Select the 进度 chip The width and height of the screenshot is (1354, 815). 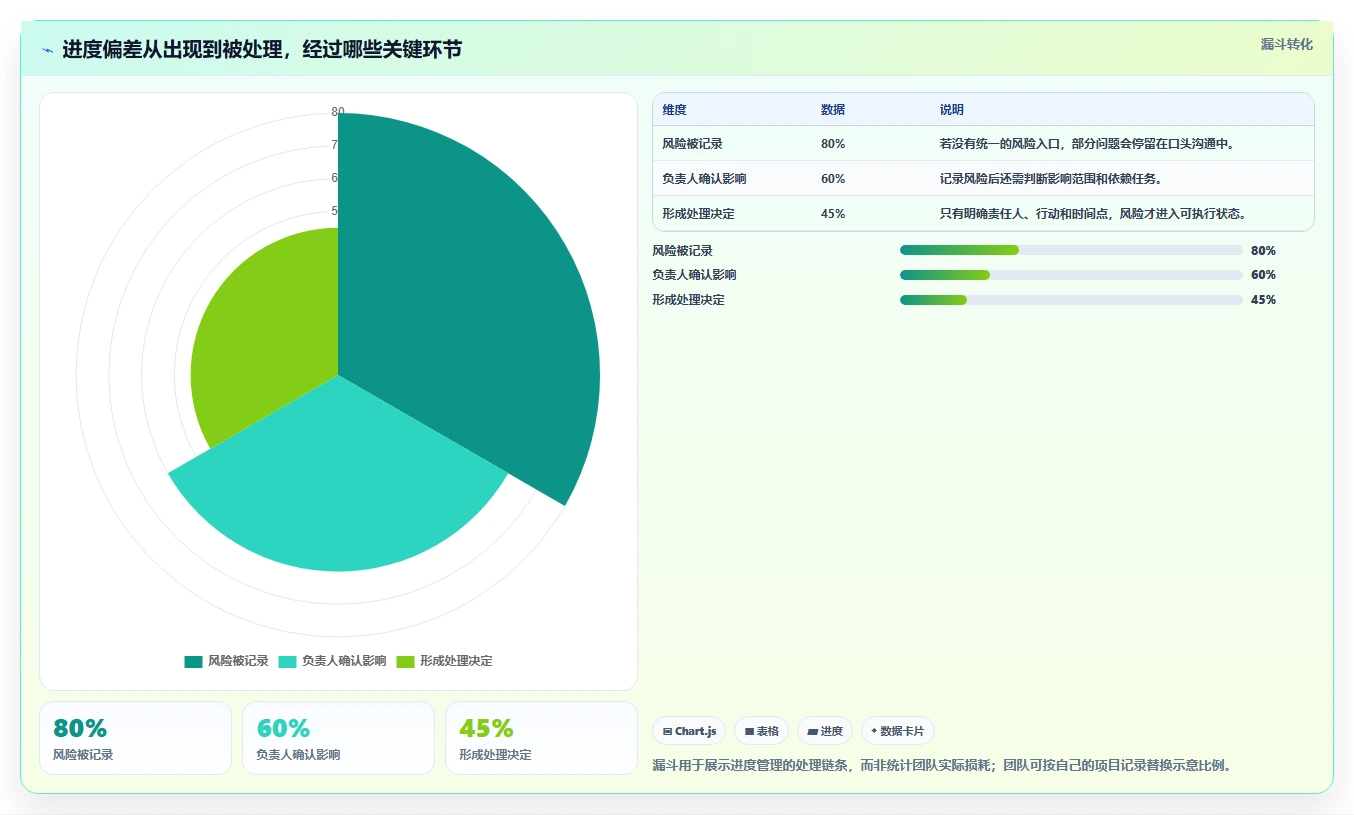825,731
